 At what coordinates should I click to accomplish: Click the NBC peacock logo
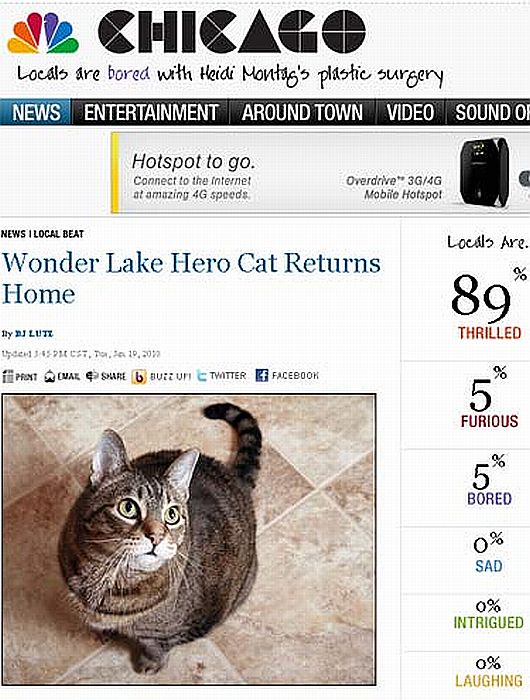43,33
